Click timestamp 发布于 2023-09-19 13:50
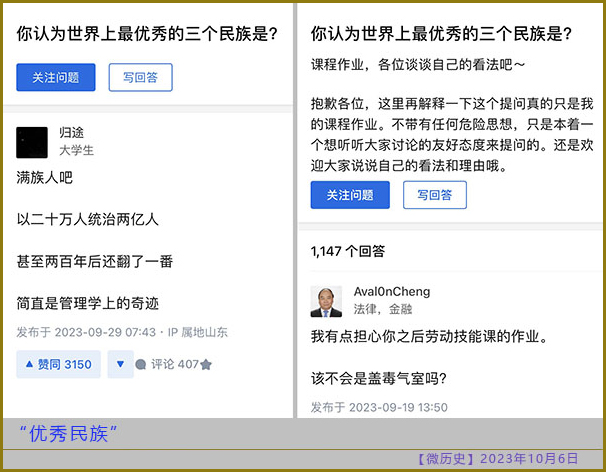 (379, 407)
